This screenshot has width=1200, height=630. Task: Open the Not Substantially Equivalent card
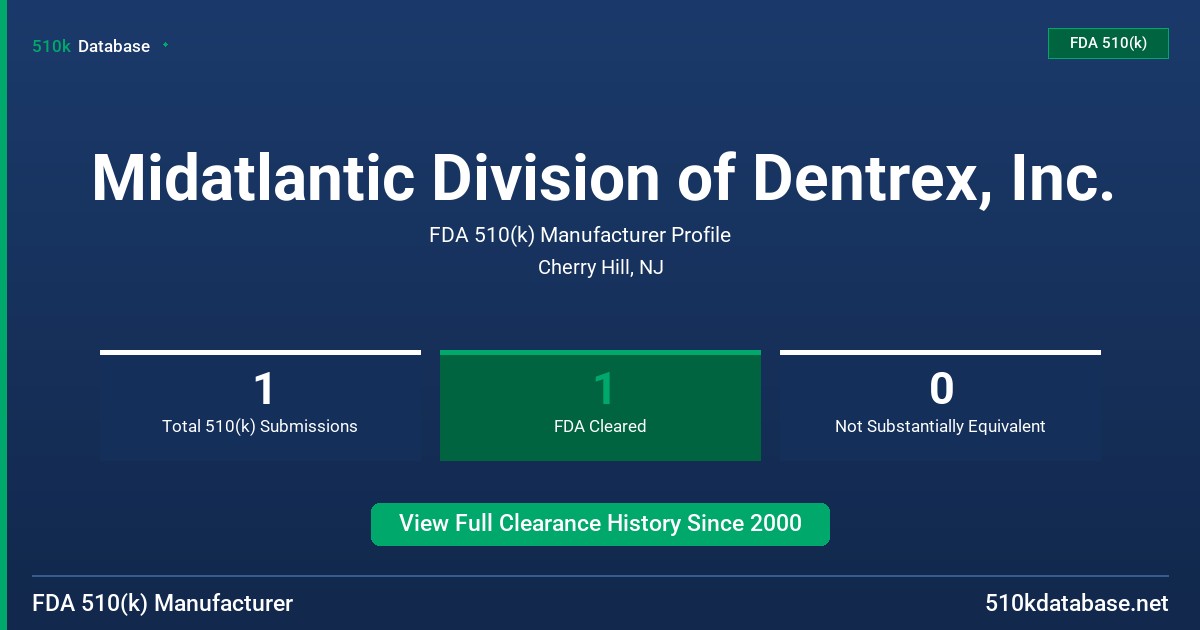(x=940, y=405)
